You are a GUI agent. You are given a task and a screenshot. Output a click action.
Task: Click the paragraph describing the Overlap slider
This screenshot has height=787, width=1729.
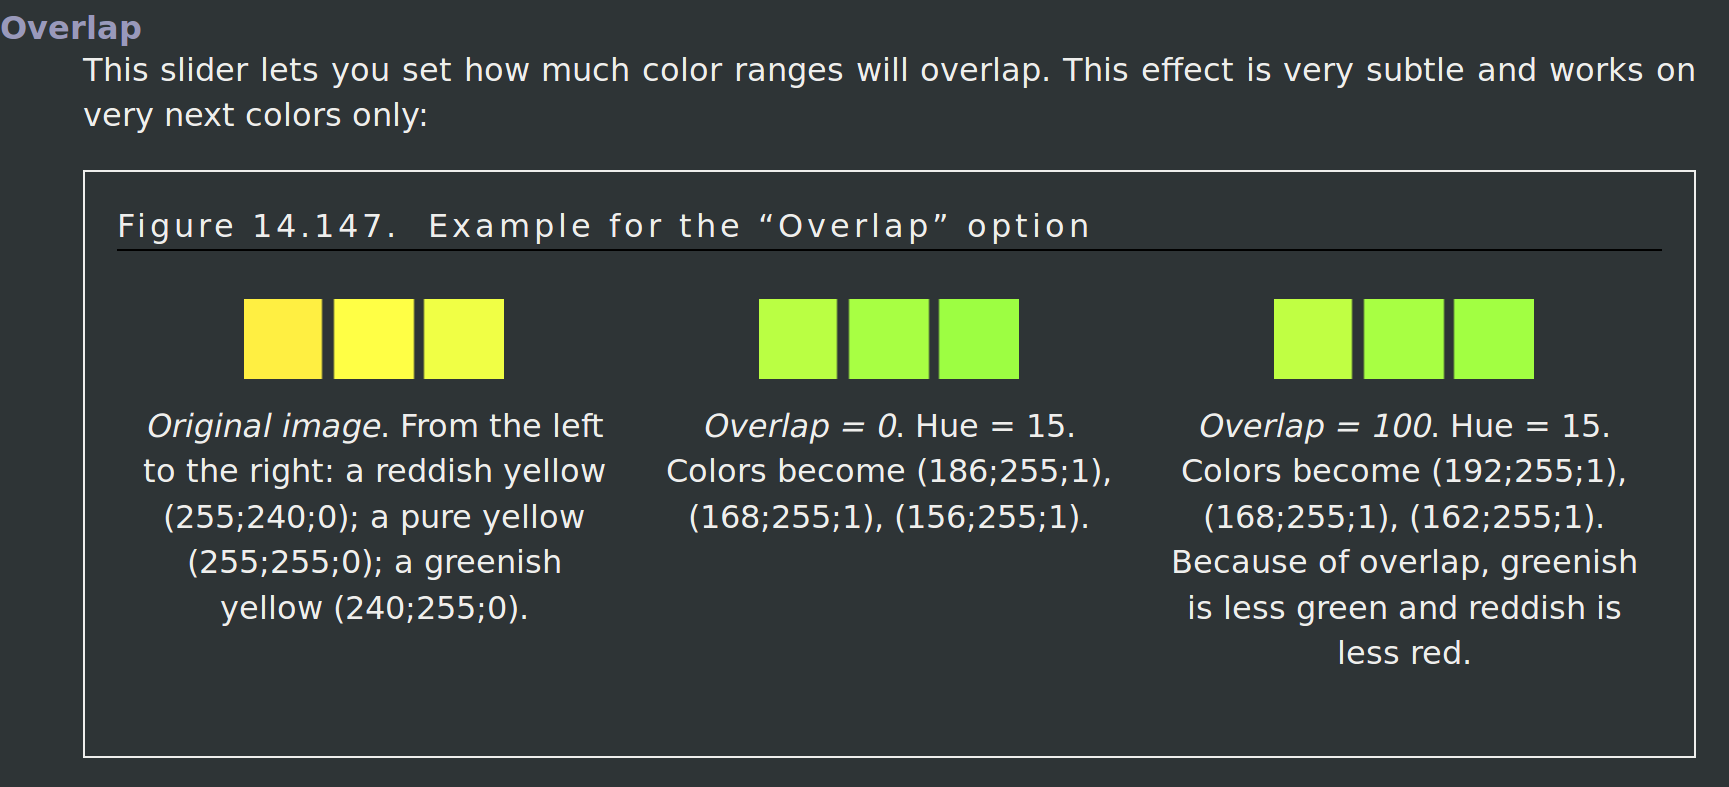[889, 92]
